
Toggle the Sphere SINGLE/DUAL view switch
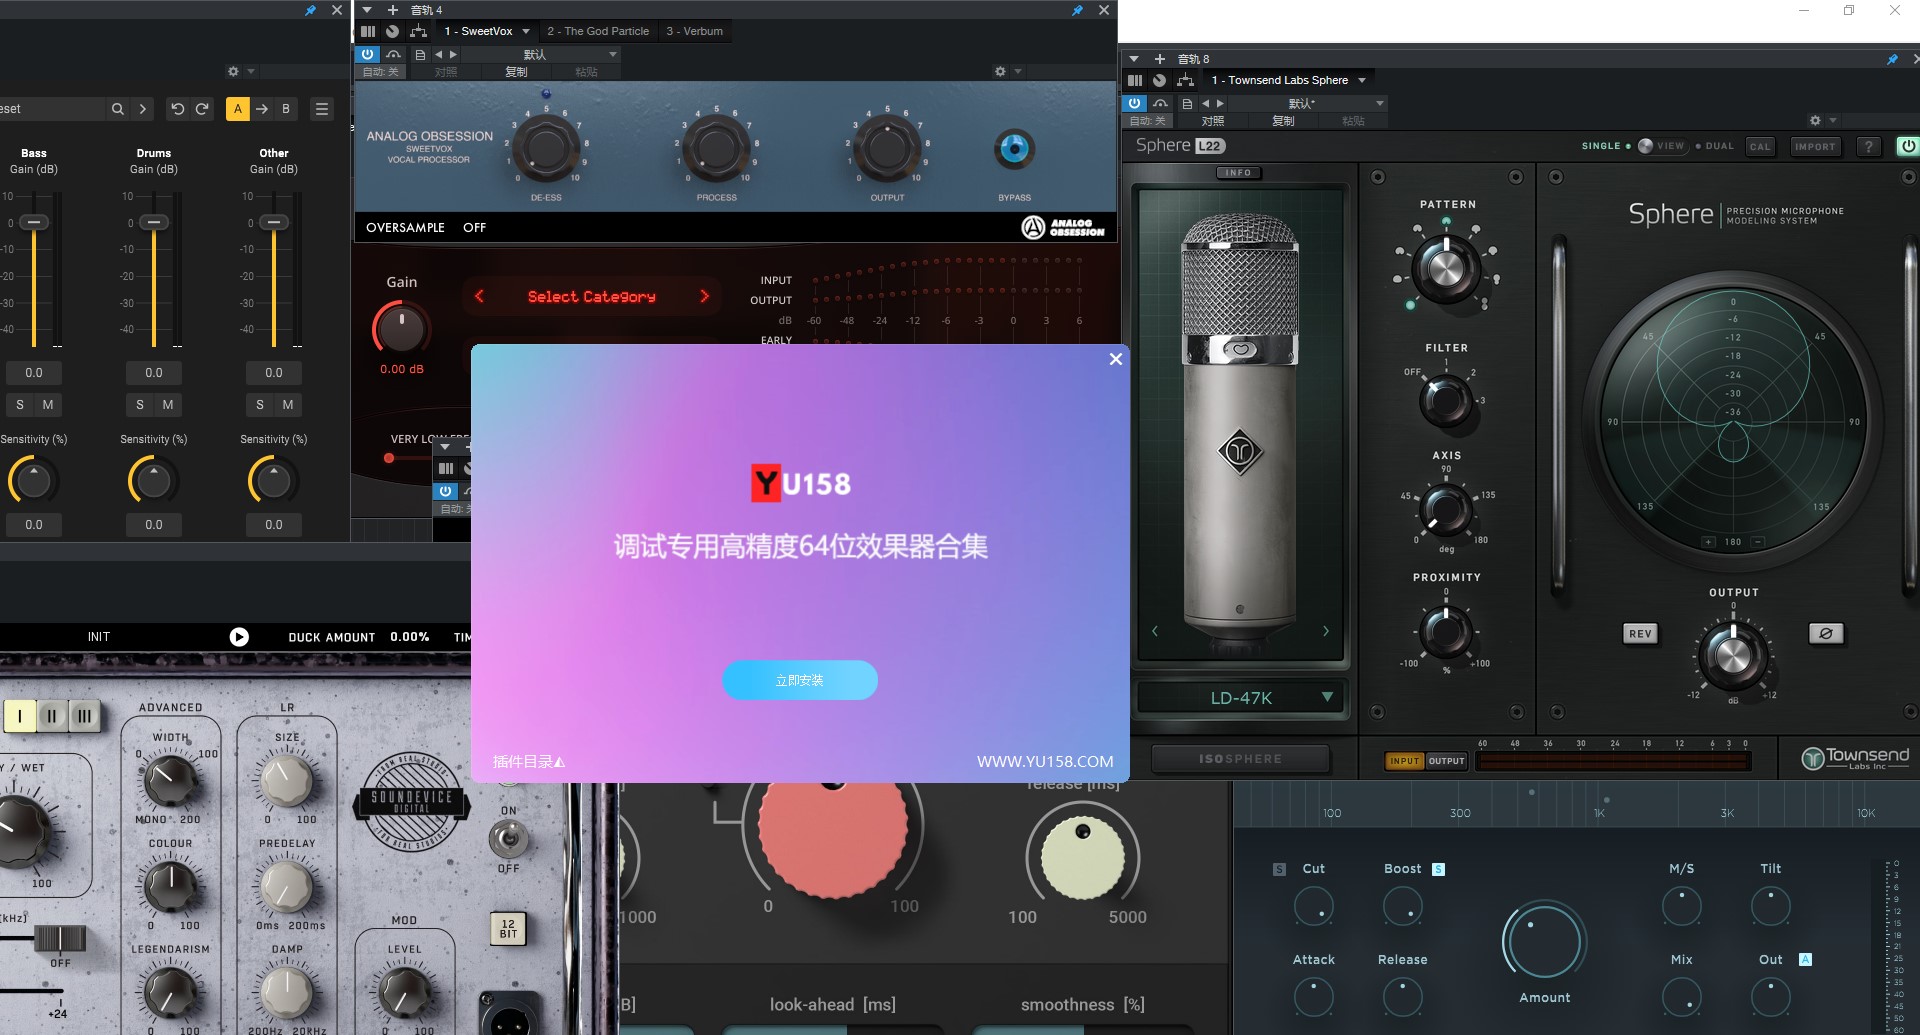point(1661,146)
